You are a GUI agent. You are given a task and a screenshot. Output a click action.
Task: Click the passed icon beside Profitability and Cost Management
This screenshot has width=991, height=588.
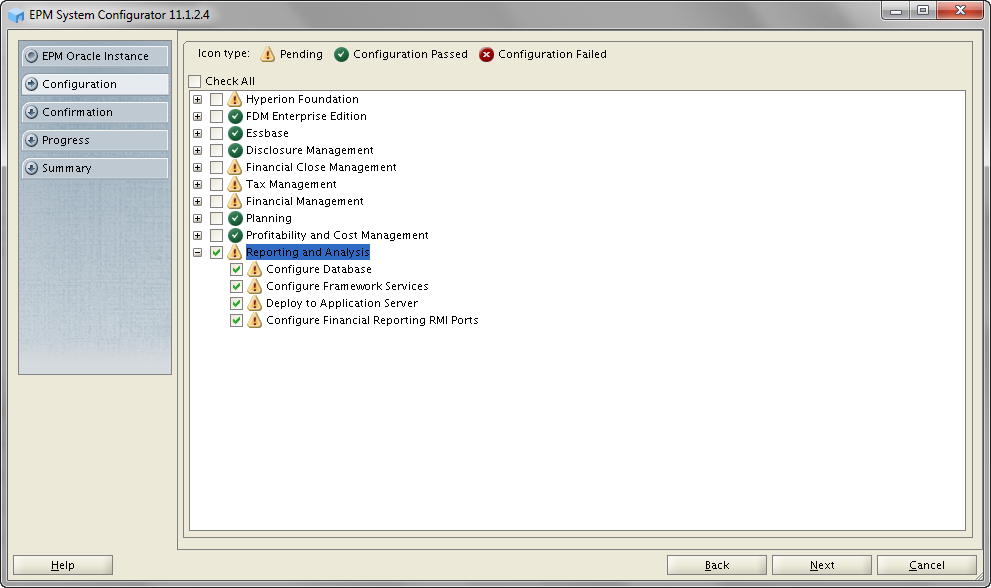click(x=235, y=235)
